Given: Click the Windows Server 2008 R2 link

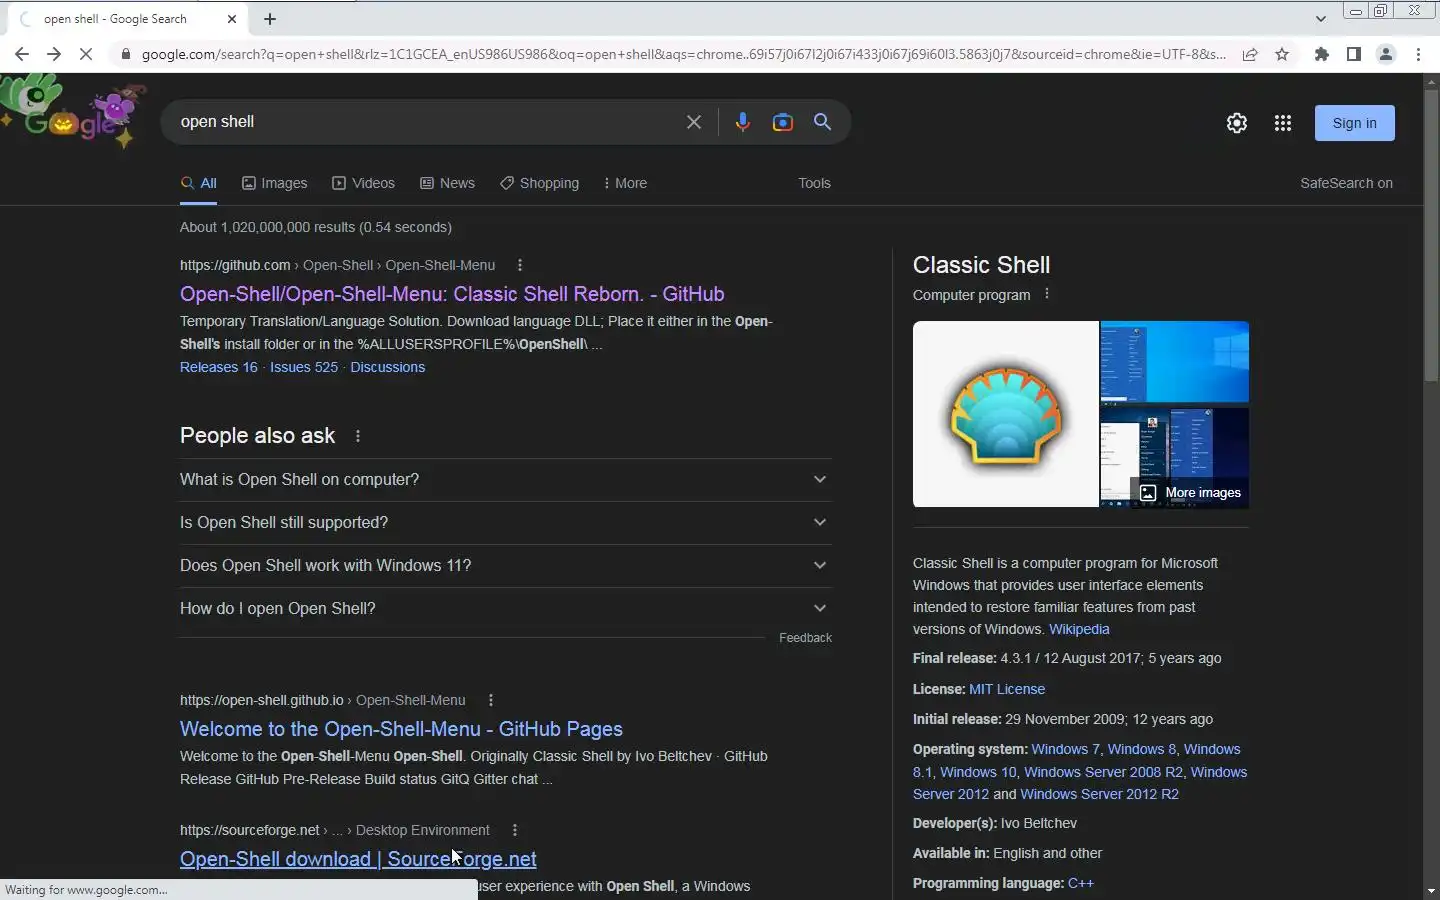Looking at the screenshot, I should [x=1103, y=772].
